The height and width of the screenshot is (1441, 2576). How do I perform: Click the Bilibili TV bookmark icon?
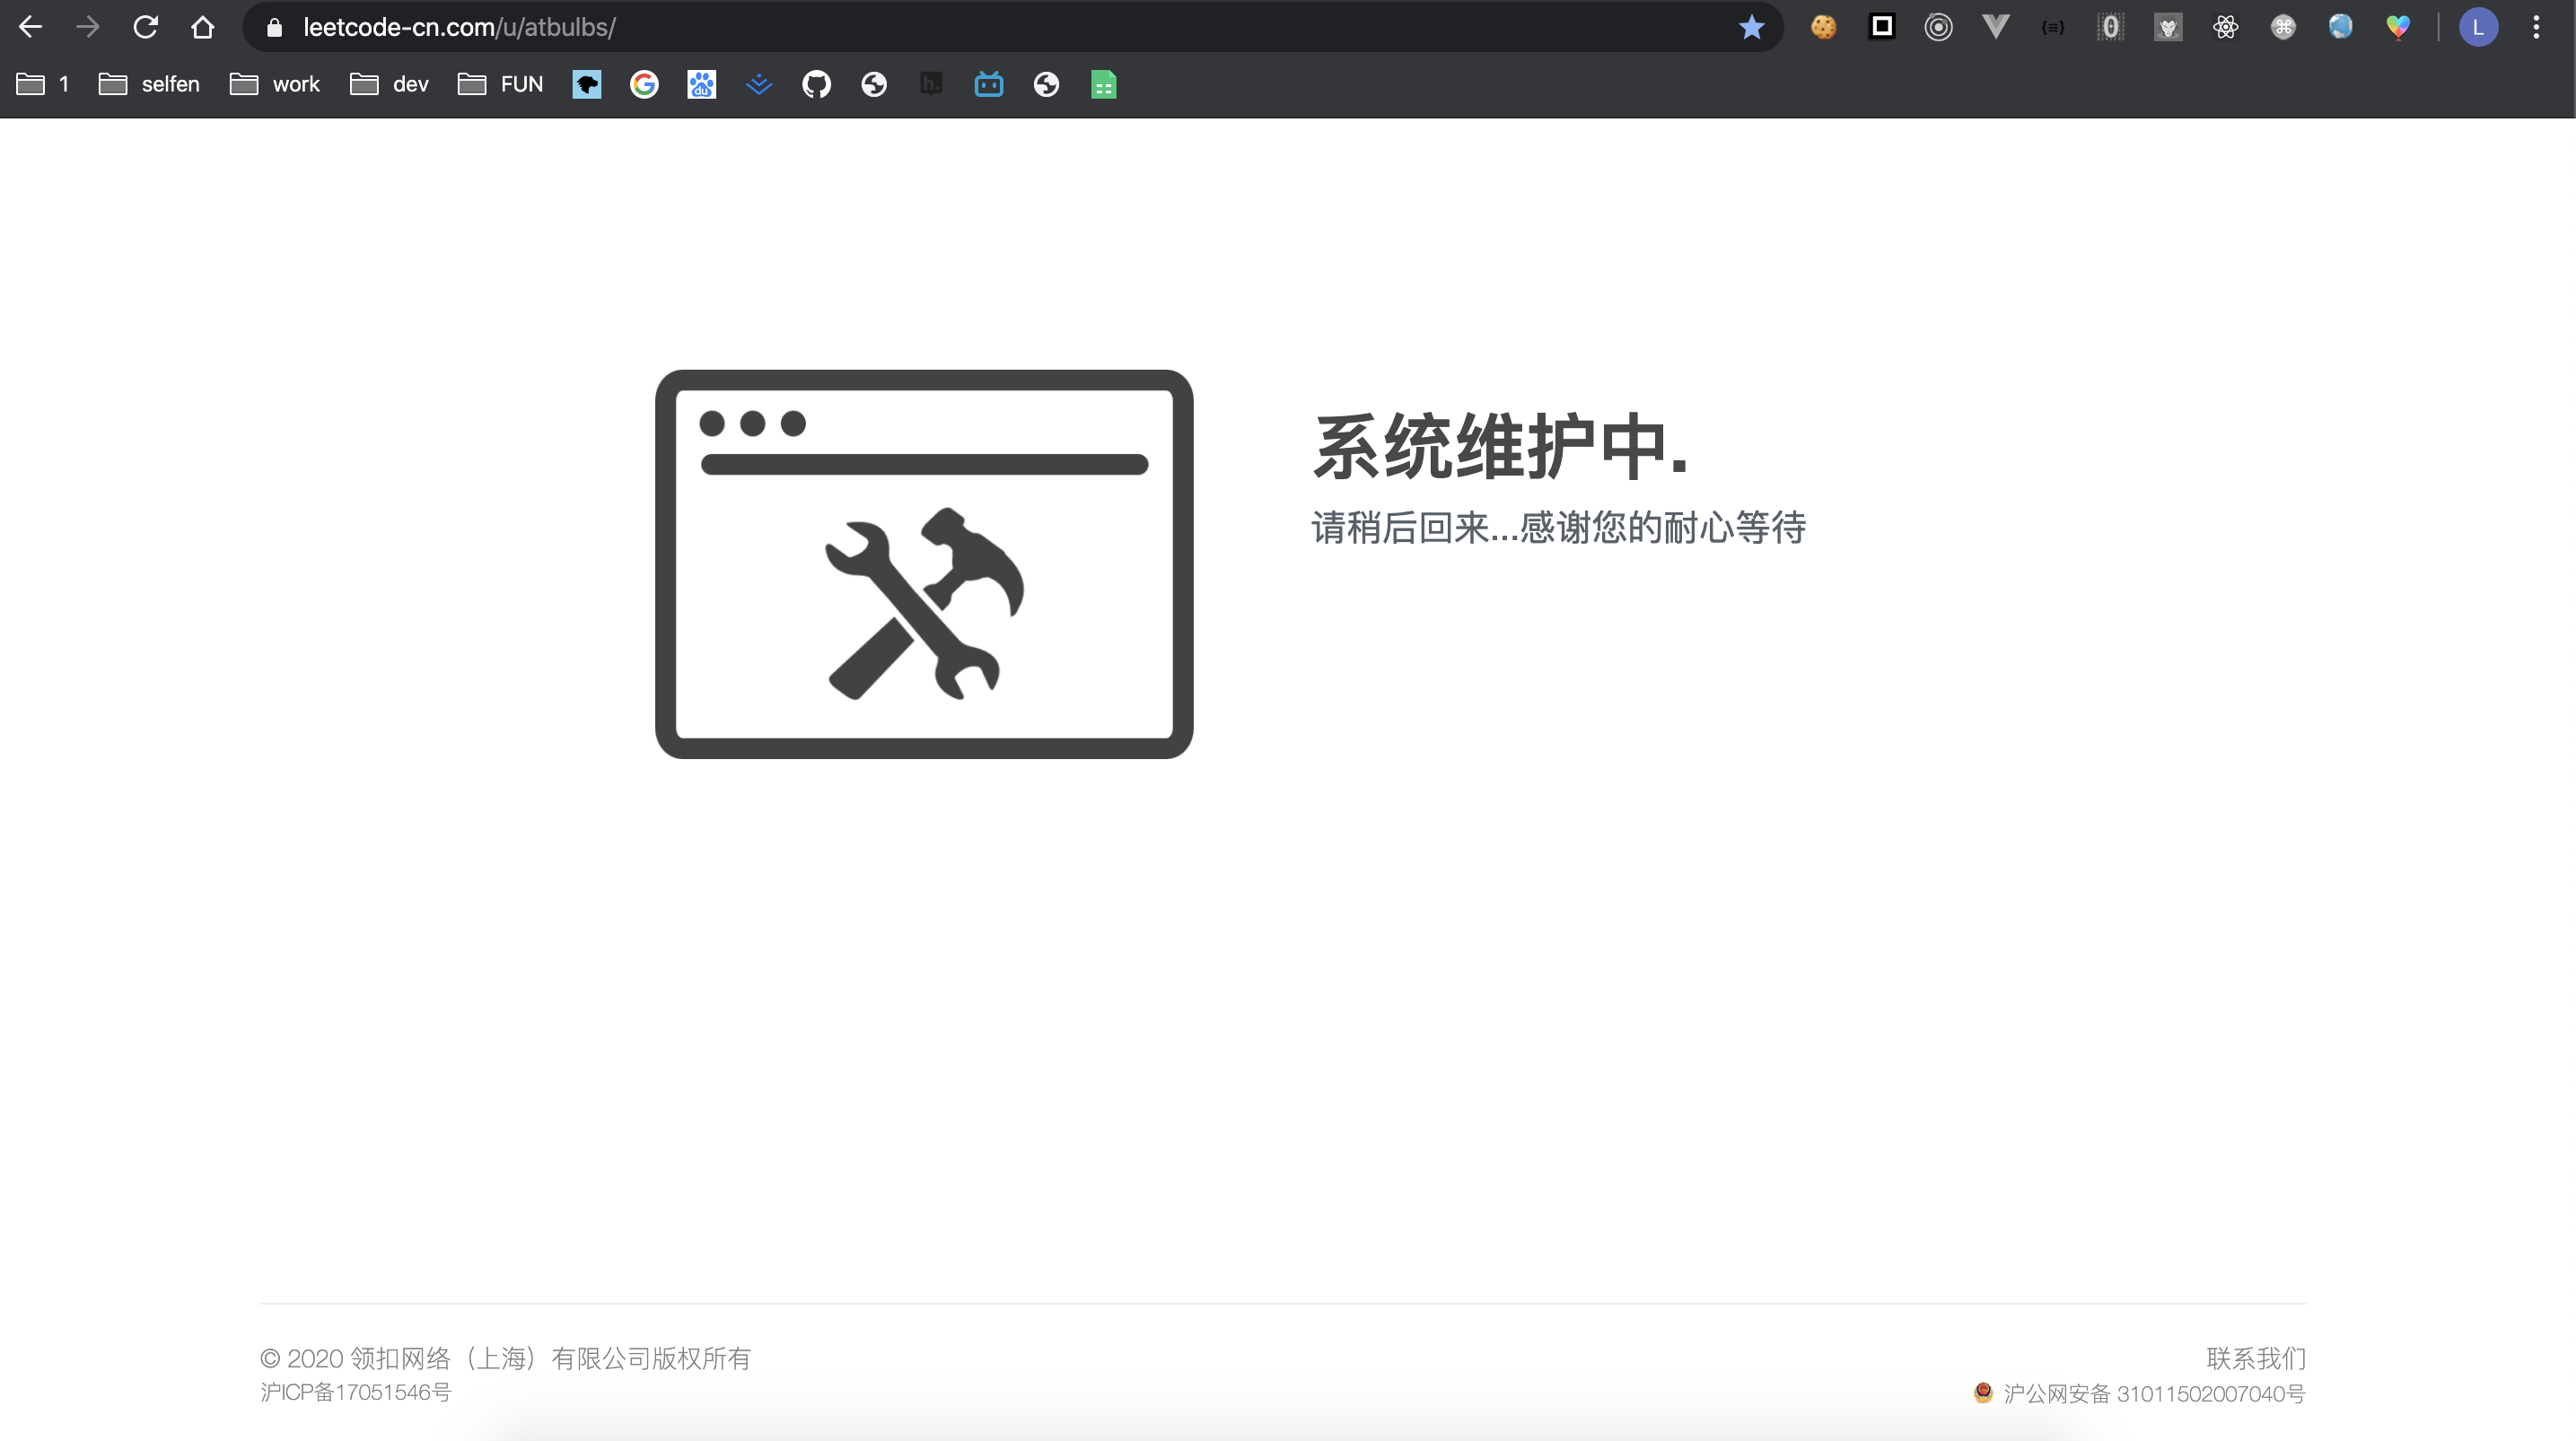tap(988, 85)
